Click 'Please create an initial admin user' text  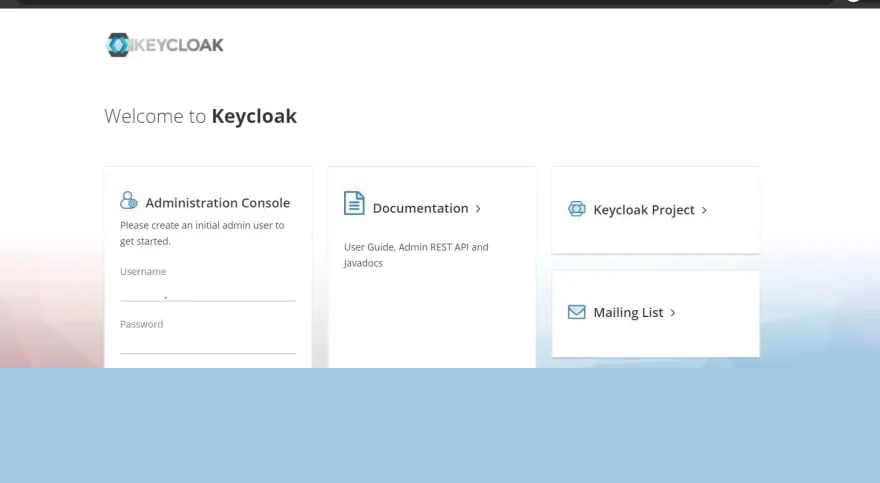[202, 233]
